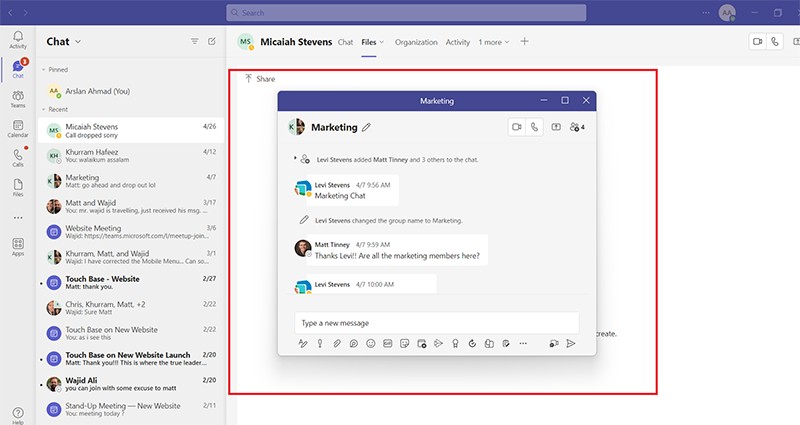
Task: Open the 'Khurram, Matt, and Wajid' chat
Action: pyautogui.click(x=131, y=257)
